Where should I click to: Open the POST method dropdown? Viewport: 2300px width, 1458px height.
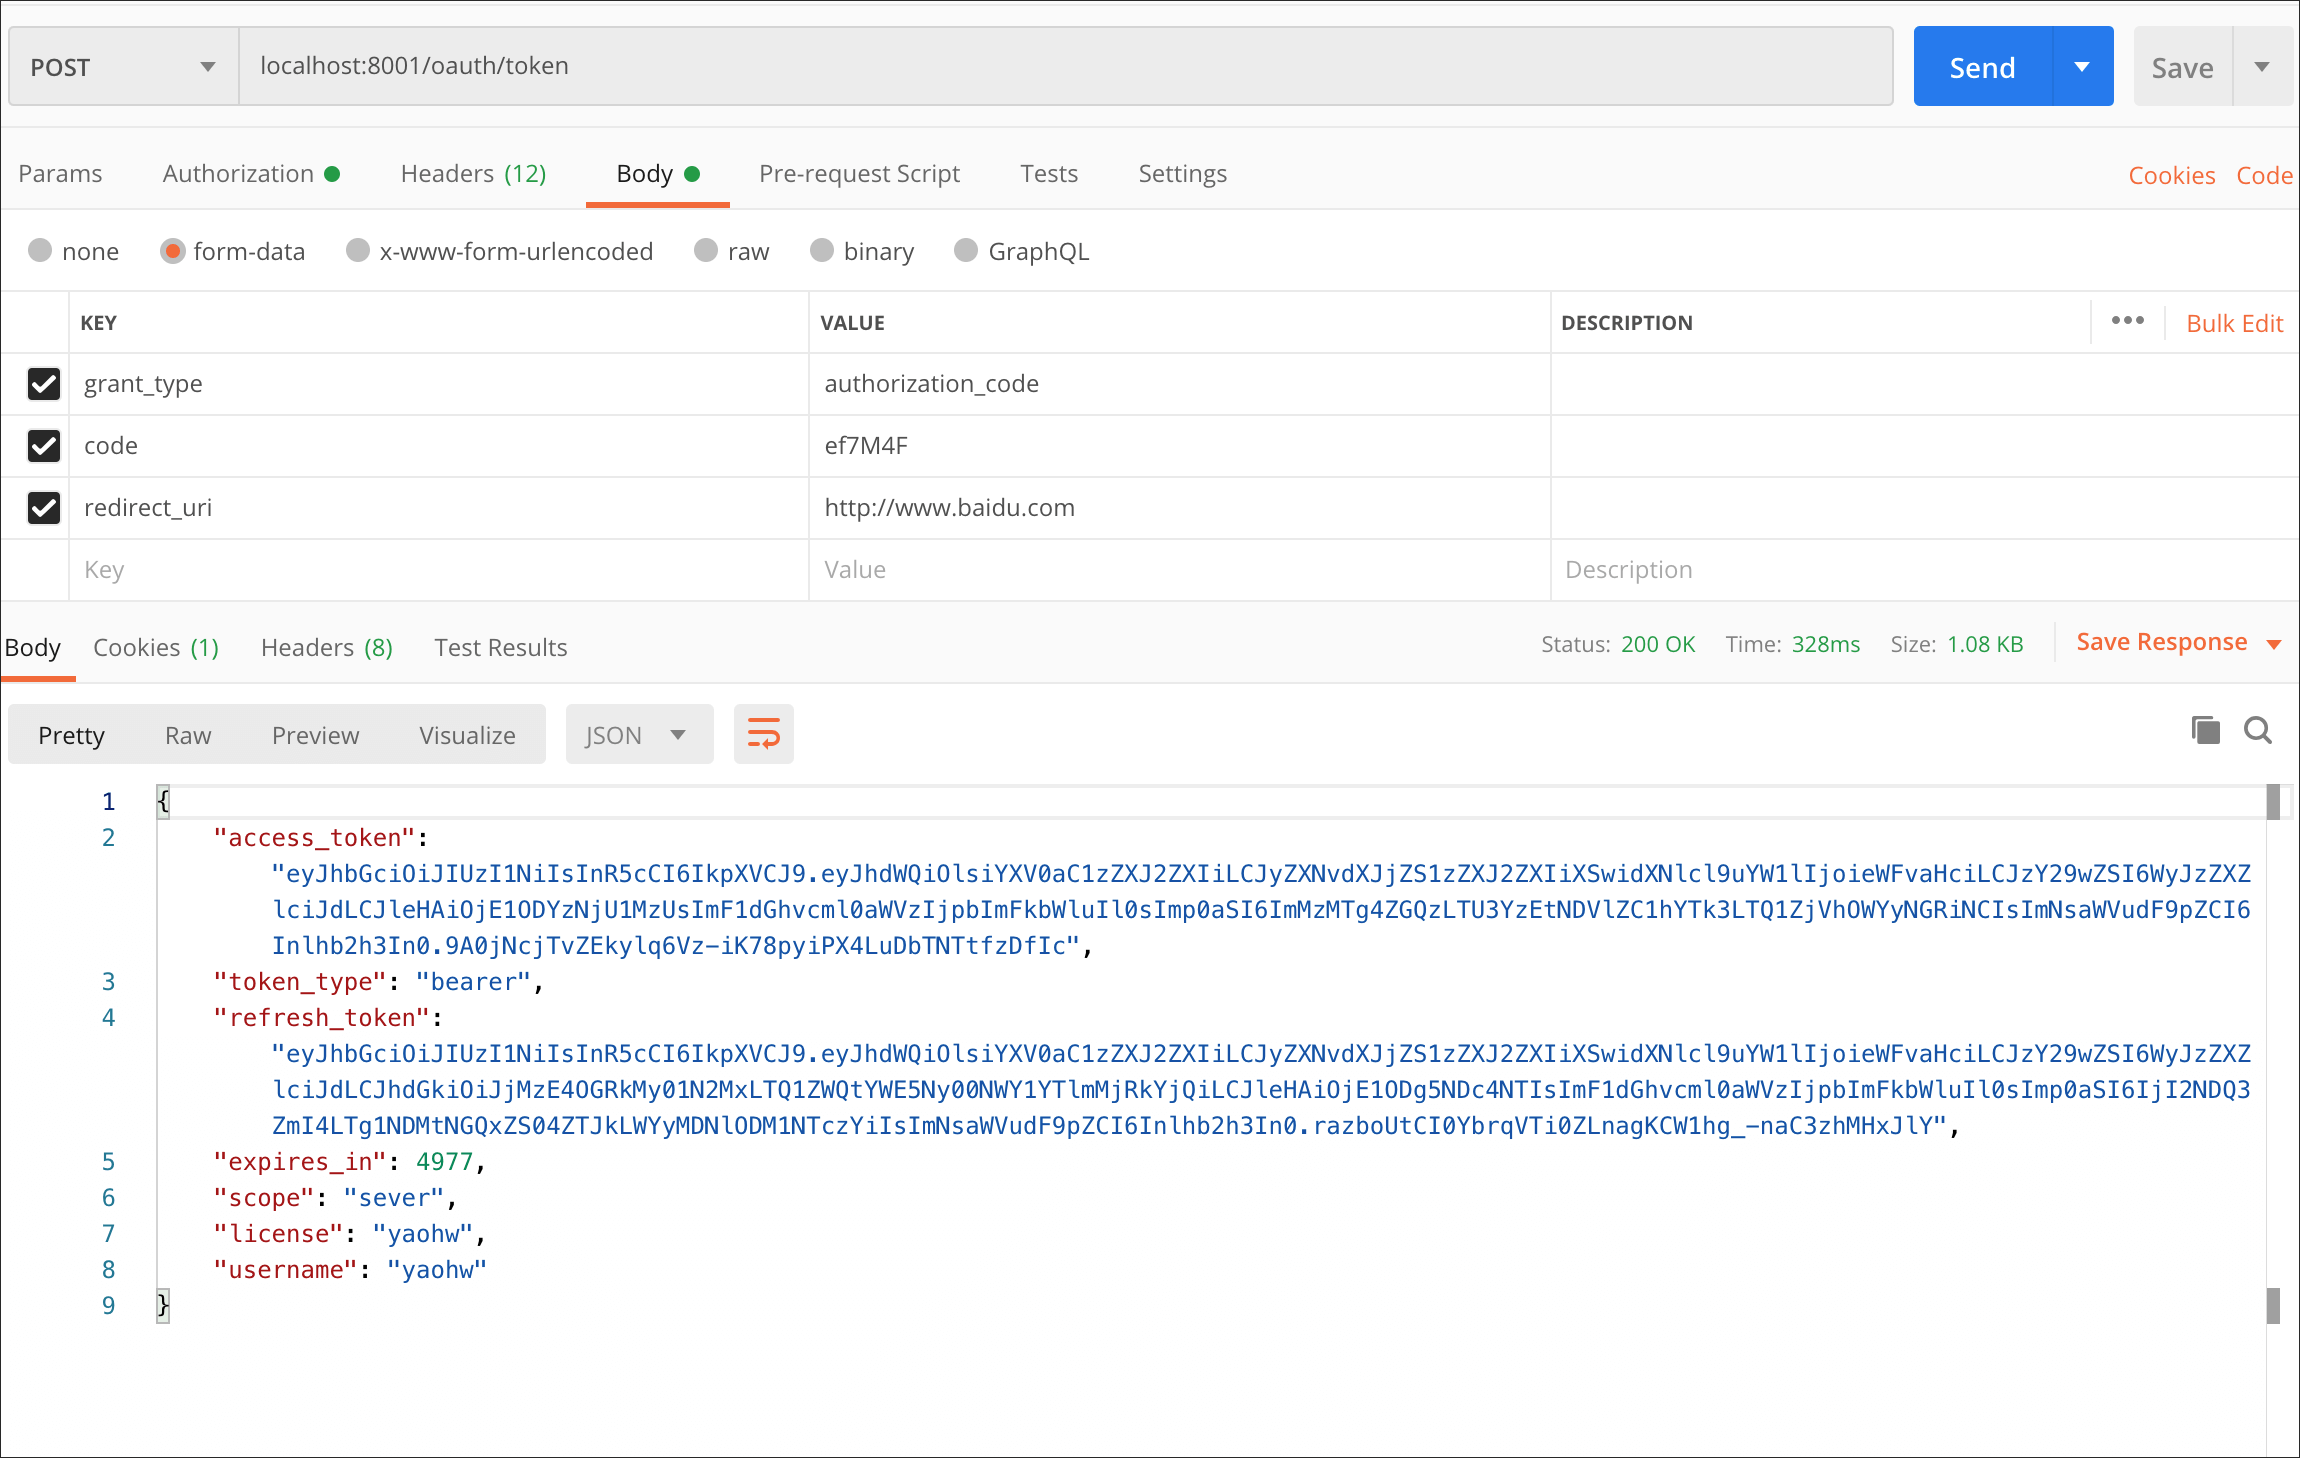pos(123,67)
